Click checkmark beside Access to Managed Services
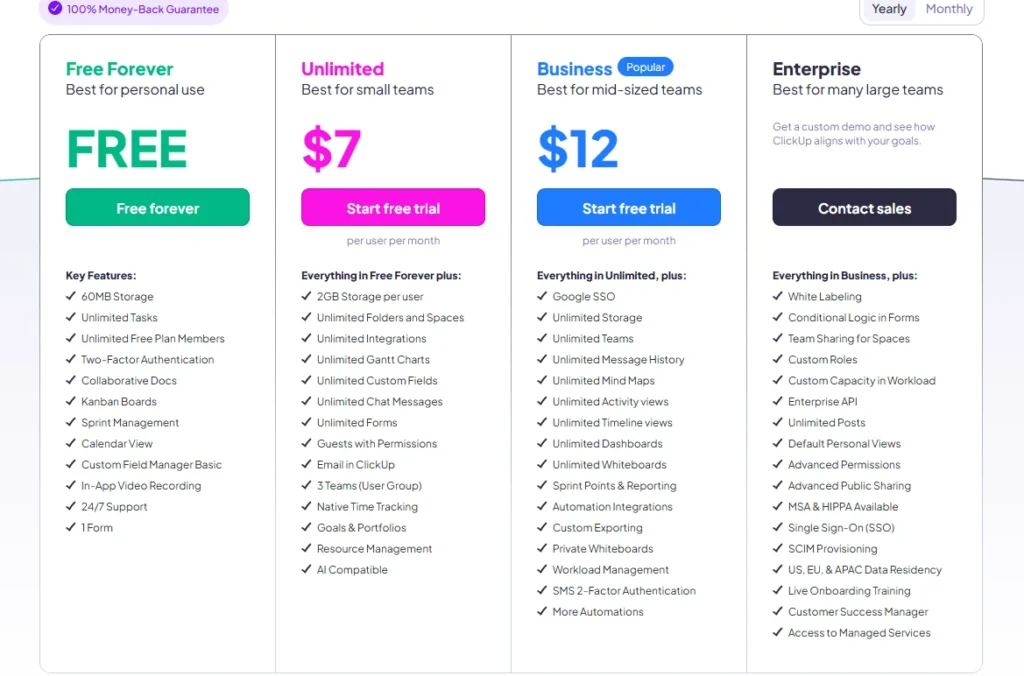Screen dimensions: 1024x676 click(778, 632)
